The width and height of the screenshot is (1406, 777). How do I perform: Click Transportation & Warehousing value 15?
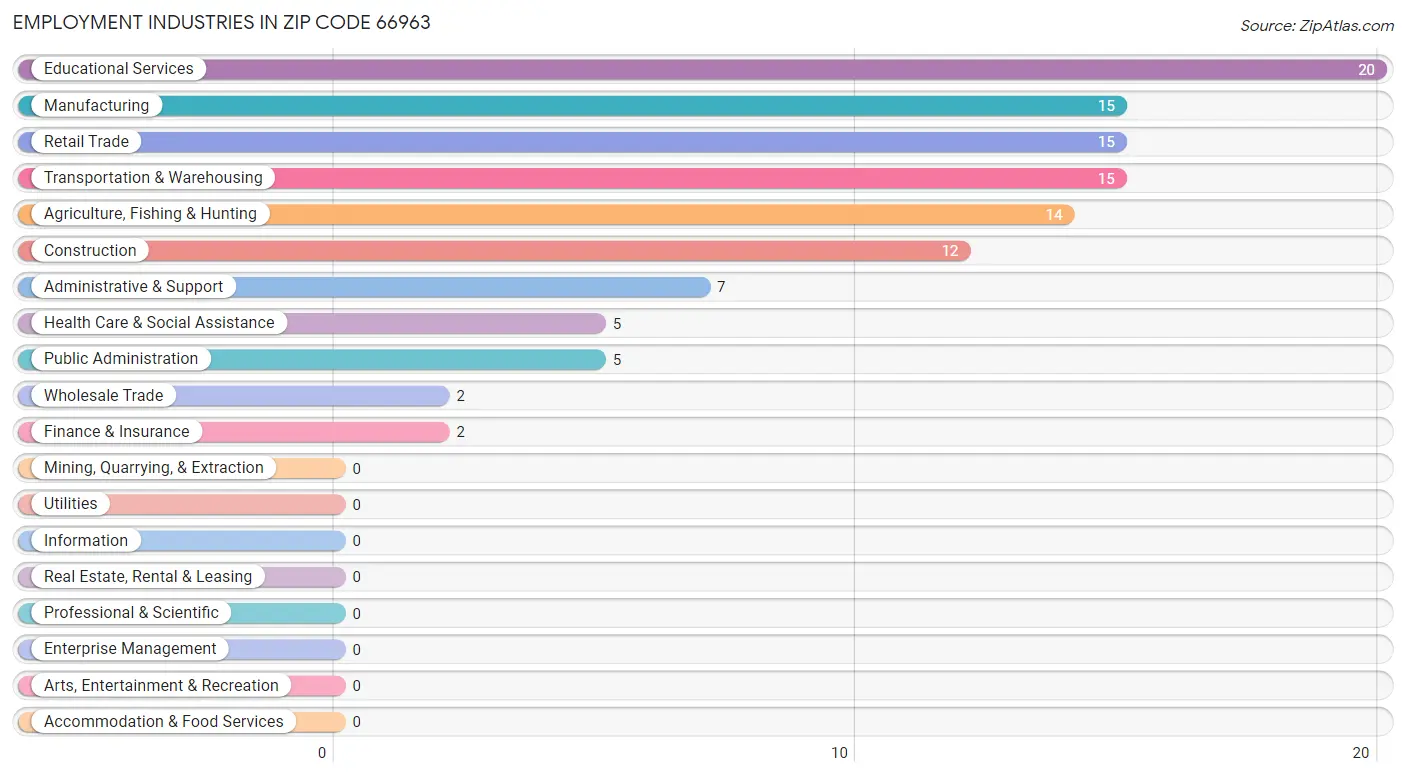(1106, 179)
